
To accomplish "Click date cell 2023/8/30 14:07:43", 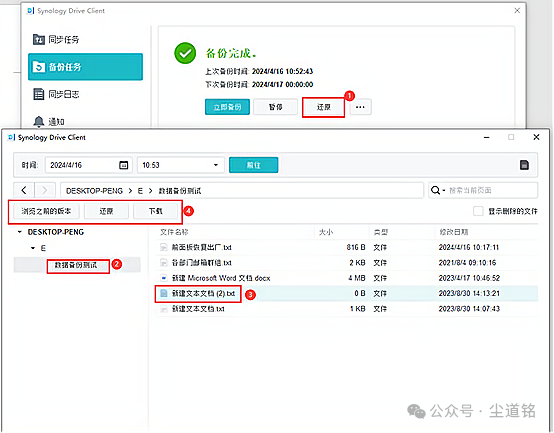I will click(x=469, y=309).
